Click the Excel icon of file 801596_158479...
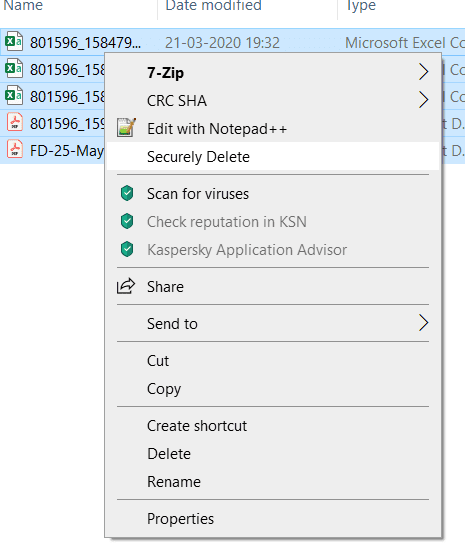465x556 pixels. [x=14, y=42]
